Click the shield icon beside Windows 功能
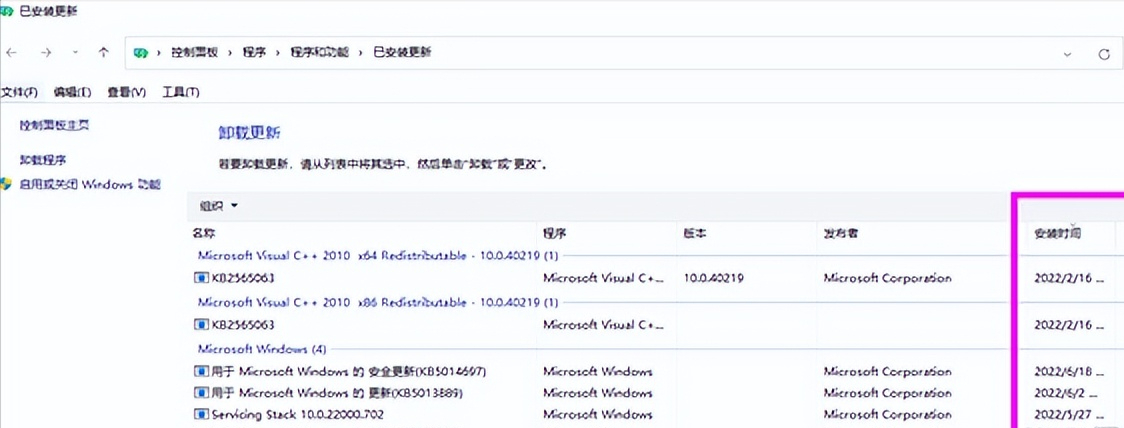This screenshot has width=1124, height=428. 6,184
